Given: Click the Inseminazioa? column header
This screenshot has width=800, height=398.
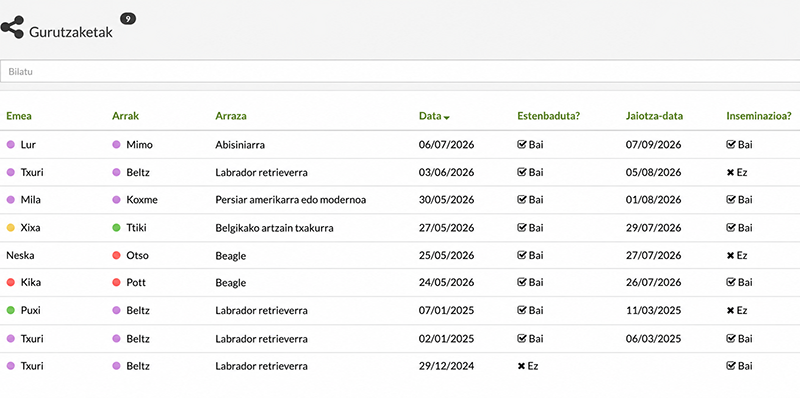Looking at the screenshot, I should [759, 116].
